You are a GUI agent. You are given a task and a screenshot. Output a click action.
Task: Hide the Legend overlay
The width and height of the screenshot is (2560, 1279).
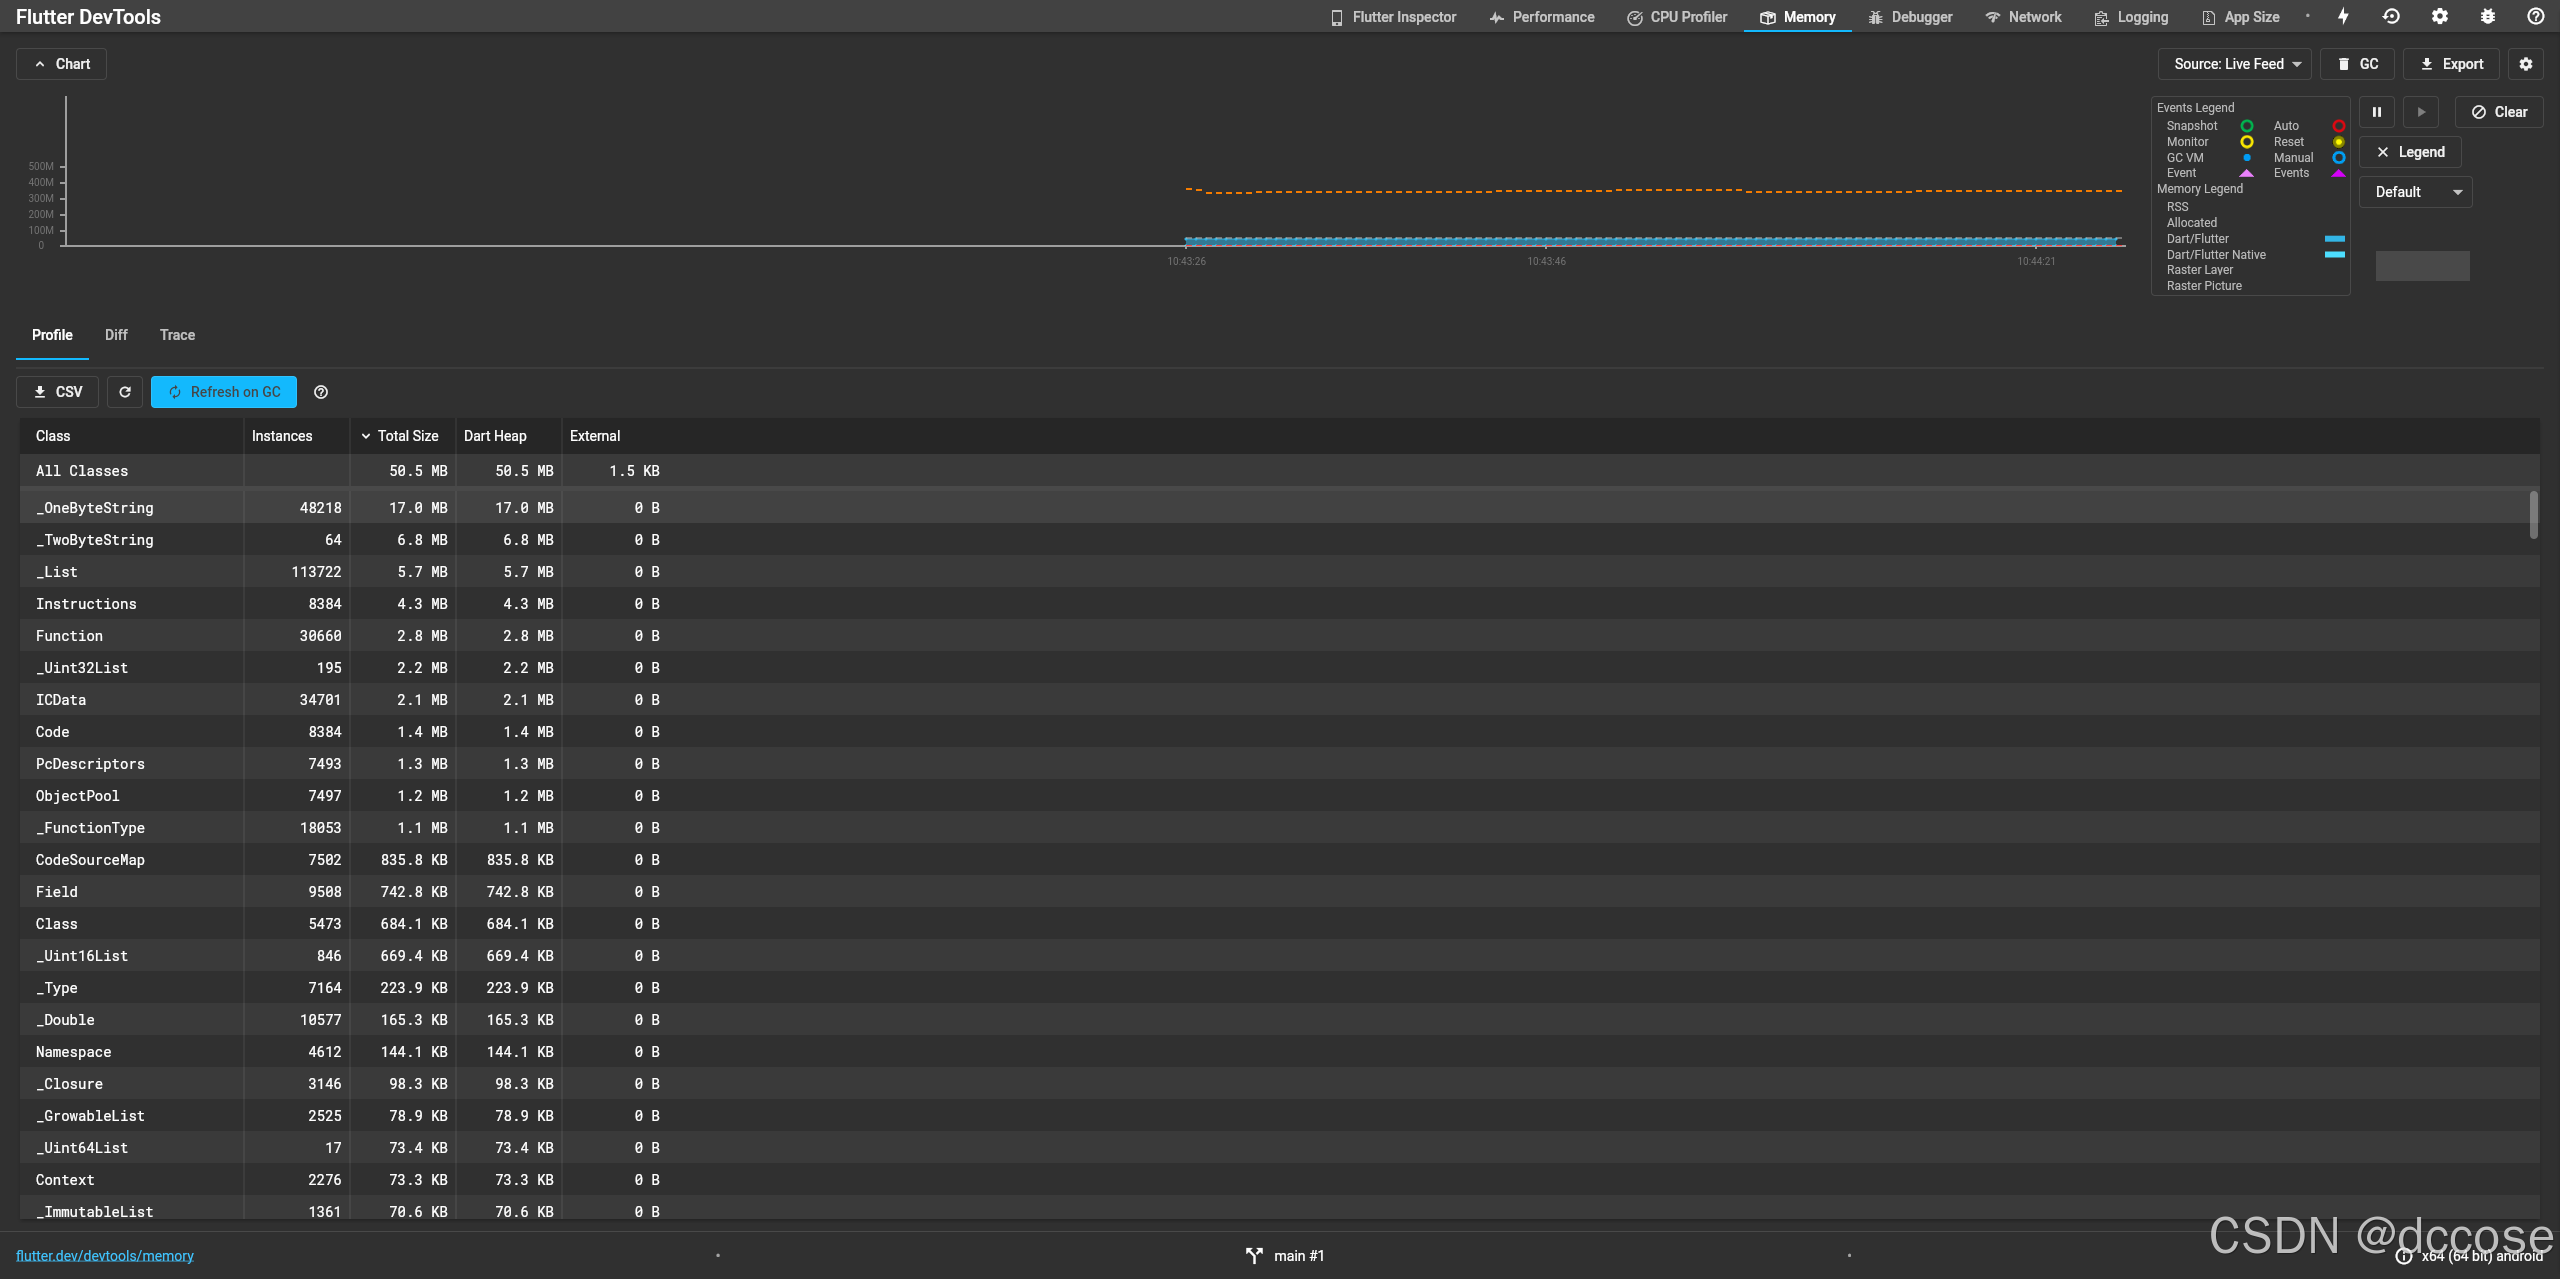(x=2410, y=152)
